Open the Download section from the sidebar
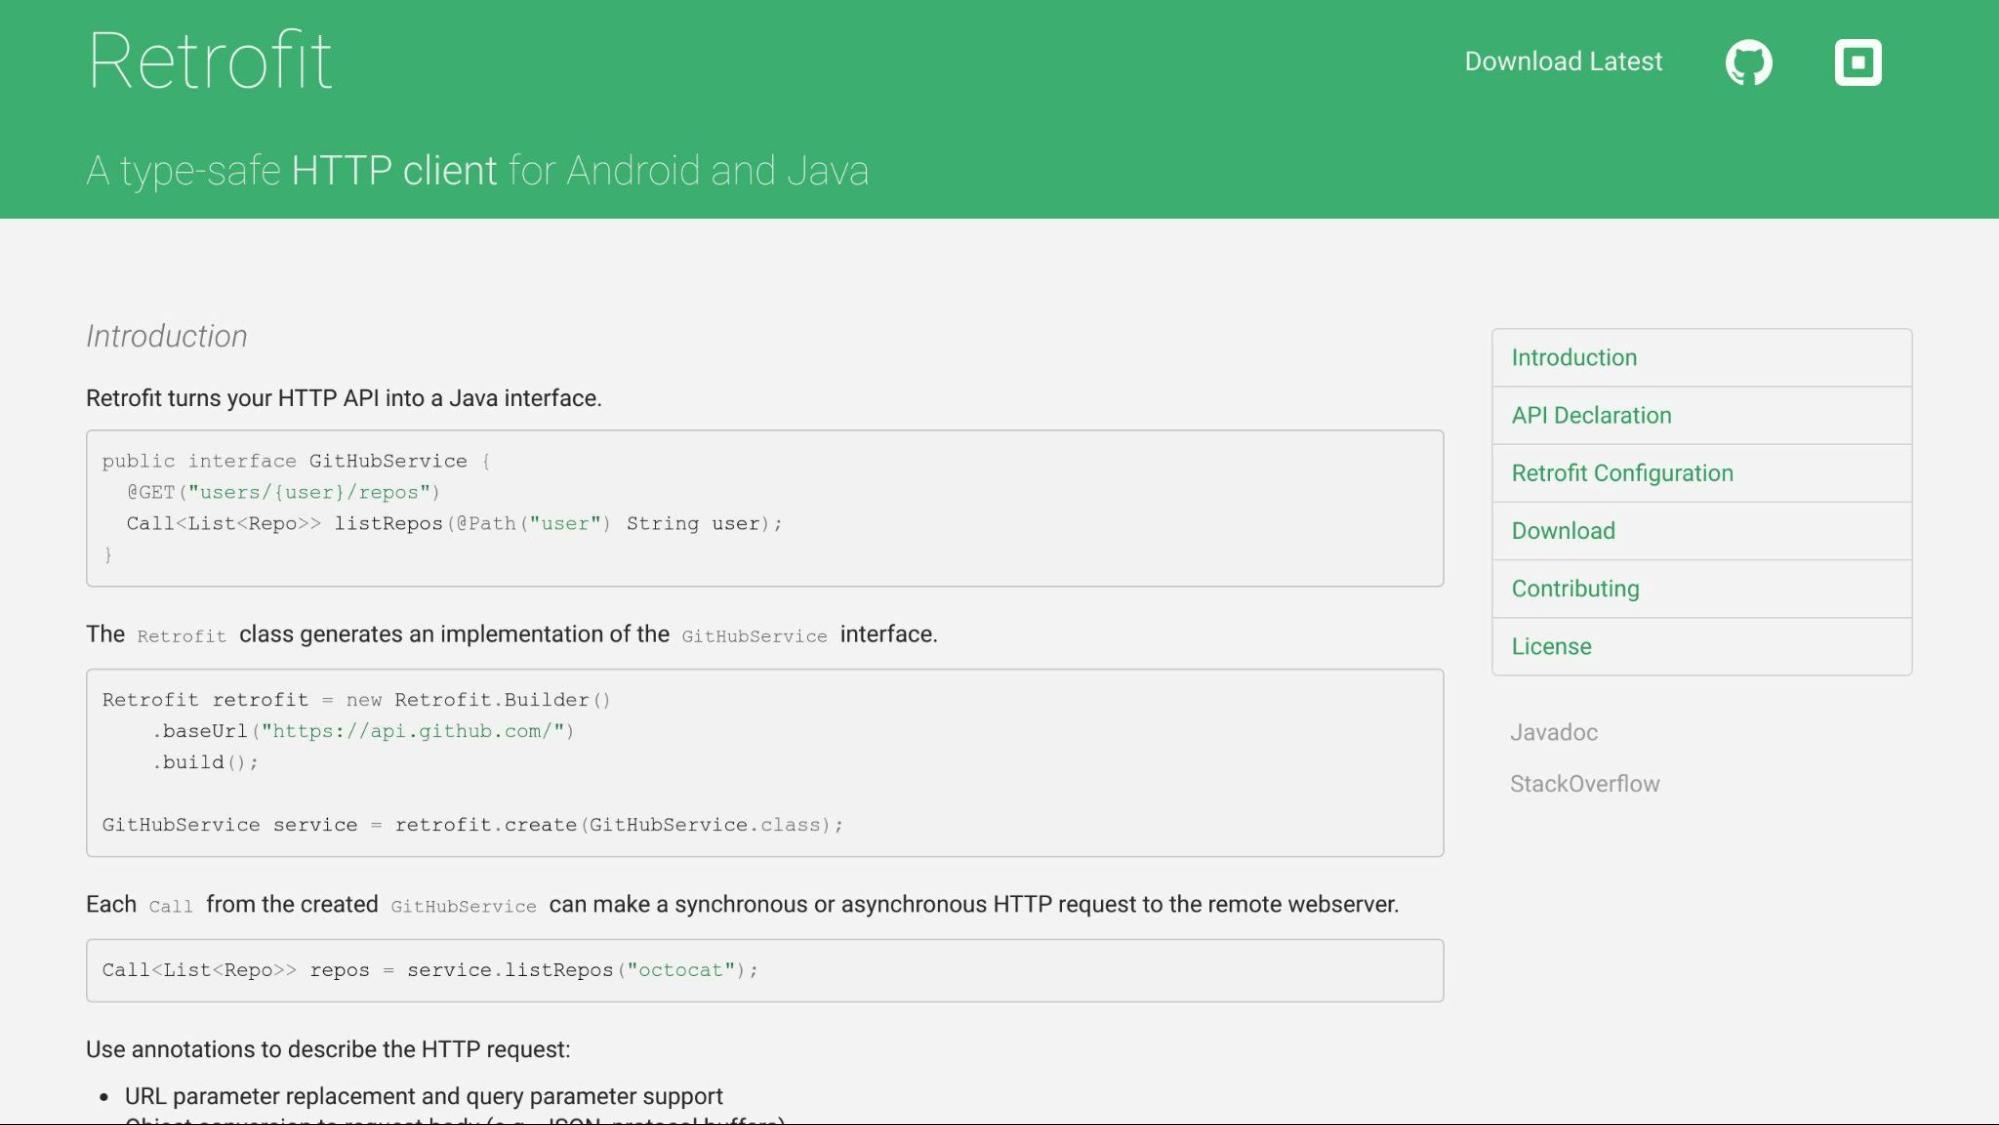The image size is (1999, 1125). (x=1562, y=531)
